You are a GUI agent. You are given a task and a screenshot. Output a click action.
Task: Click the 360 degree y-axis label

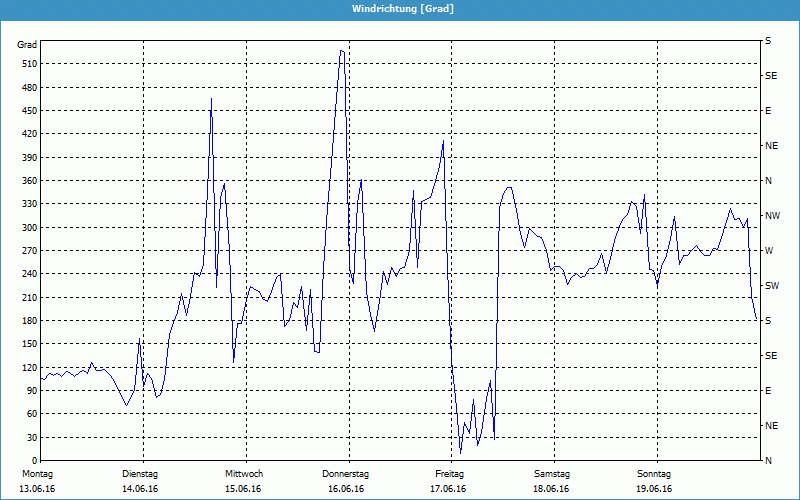pos(27,181)
